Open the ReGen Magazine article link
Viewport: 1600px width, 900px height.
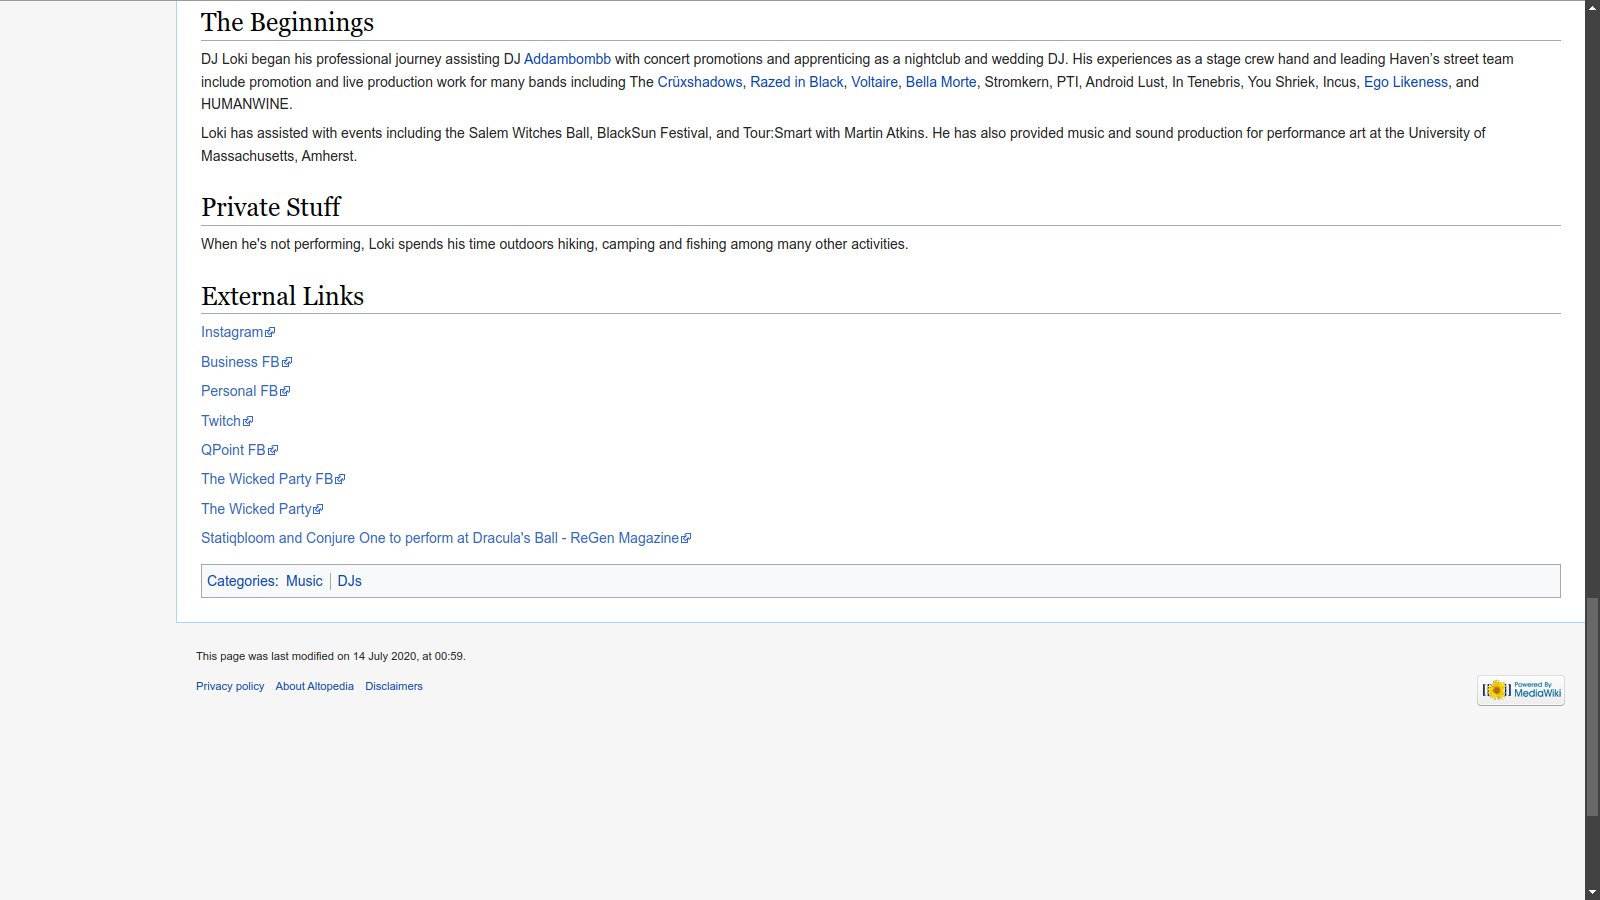(440, 538)
